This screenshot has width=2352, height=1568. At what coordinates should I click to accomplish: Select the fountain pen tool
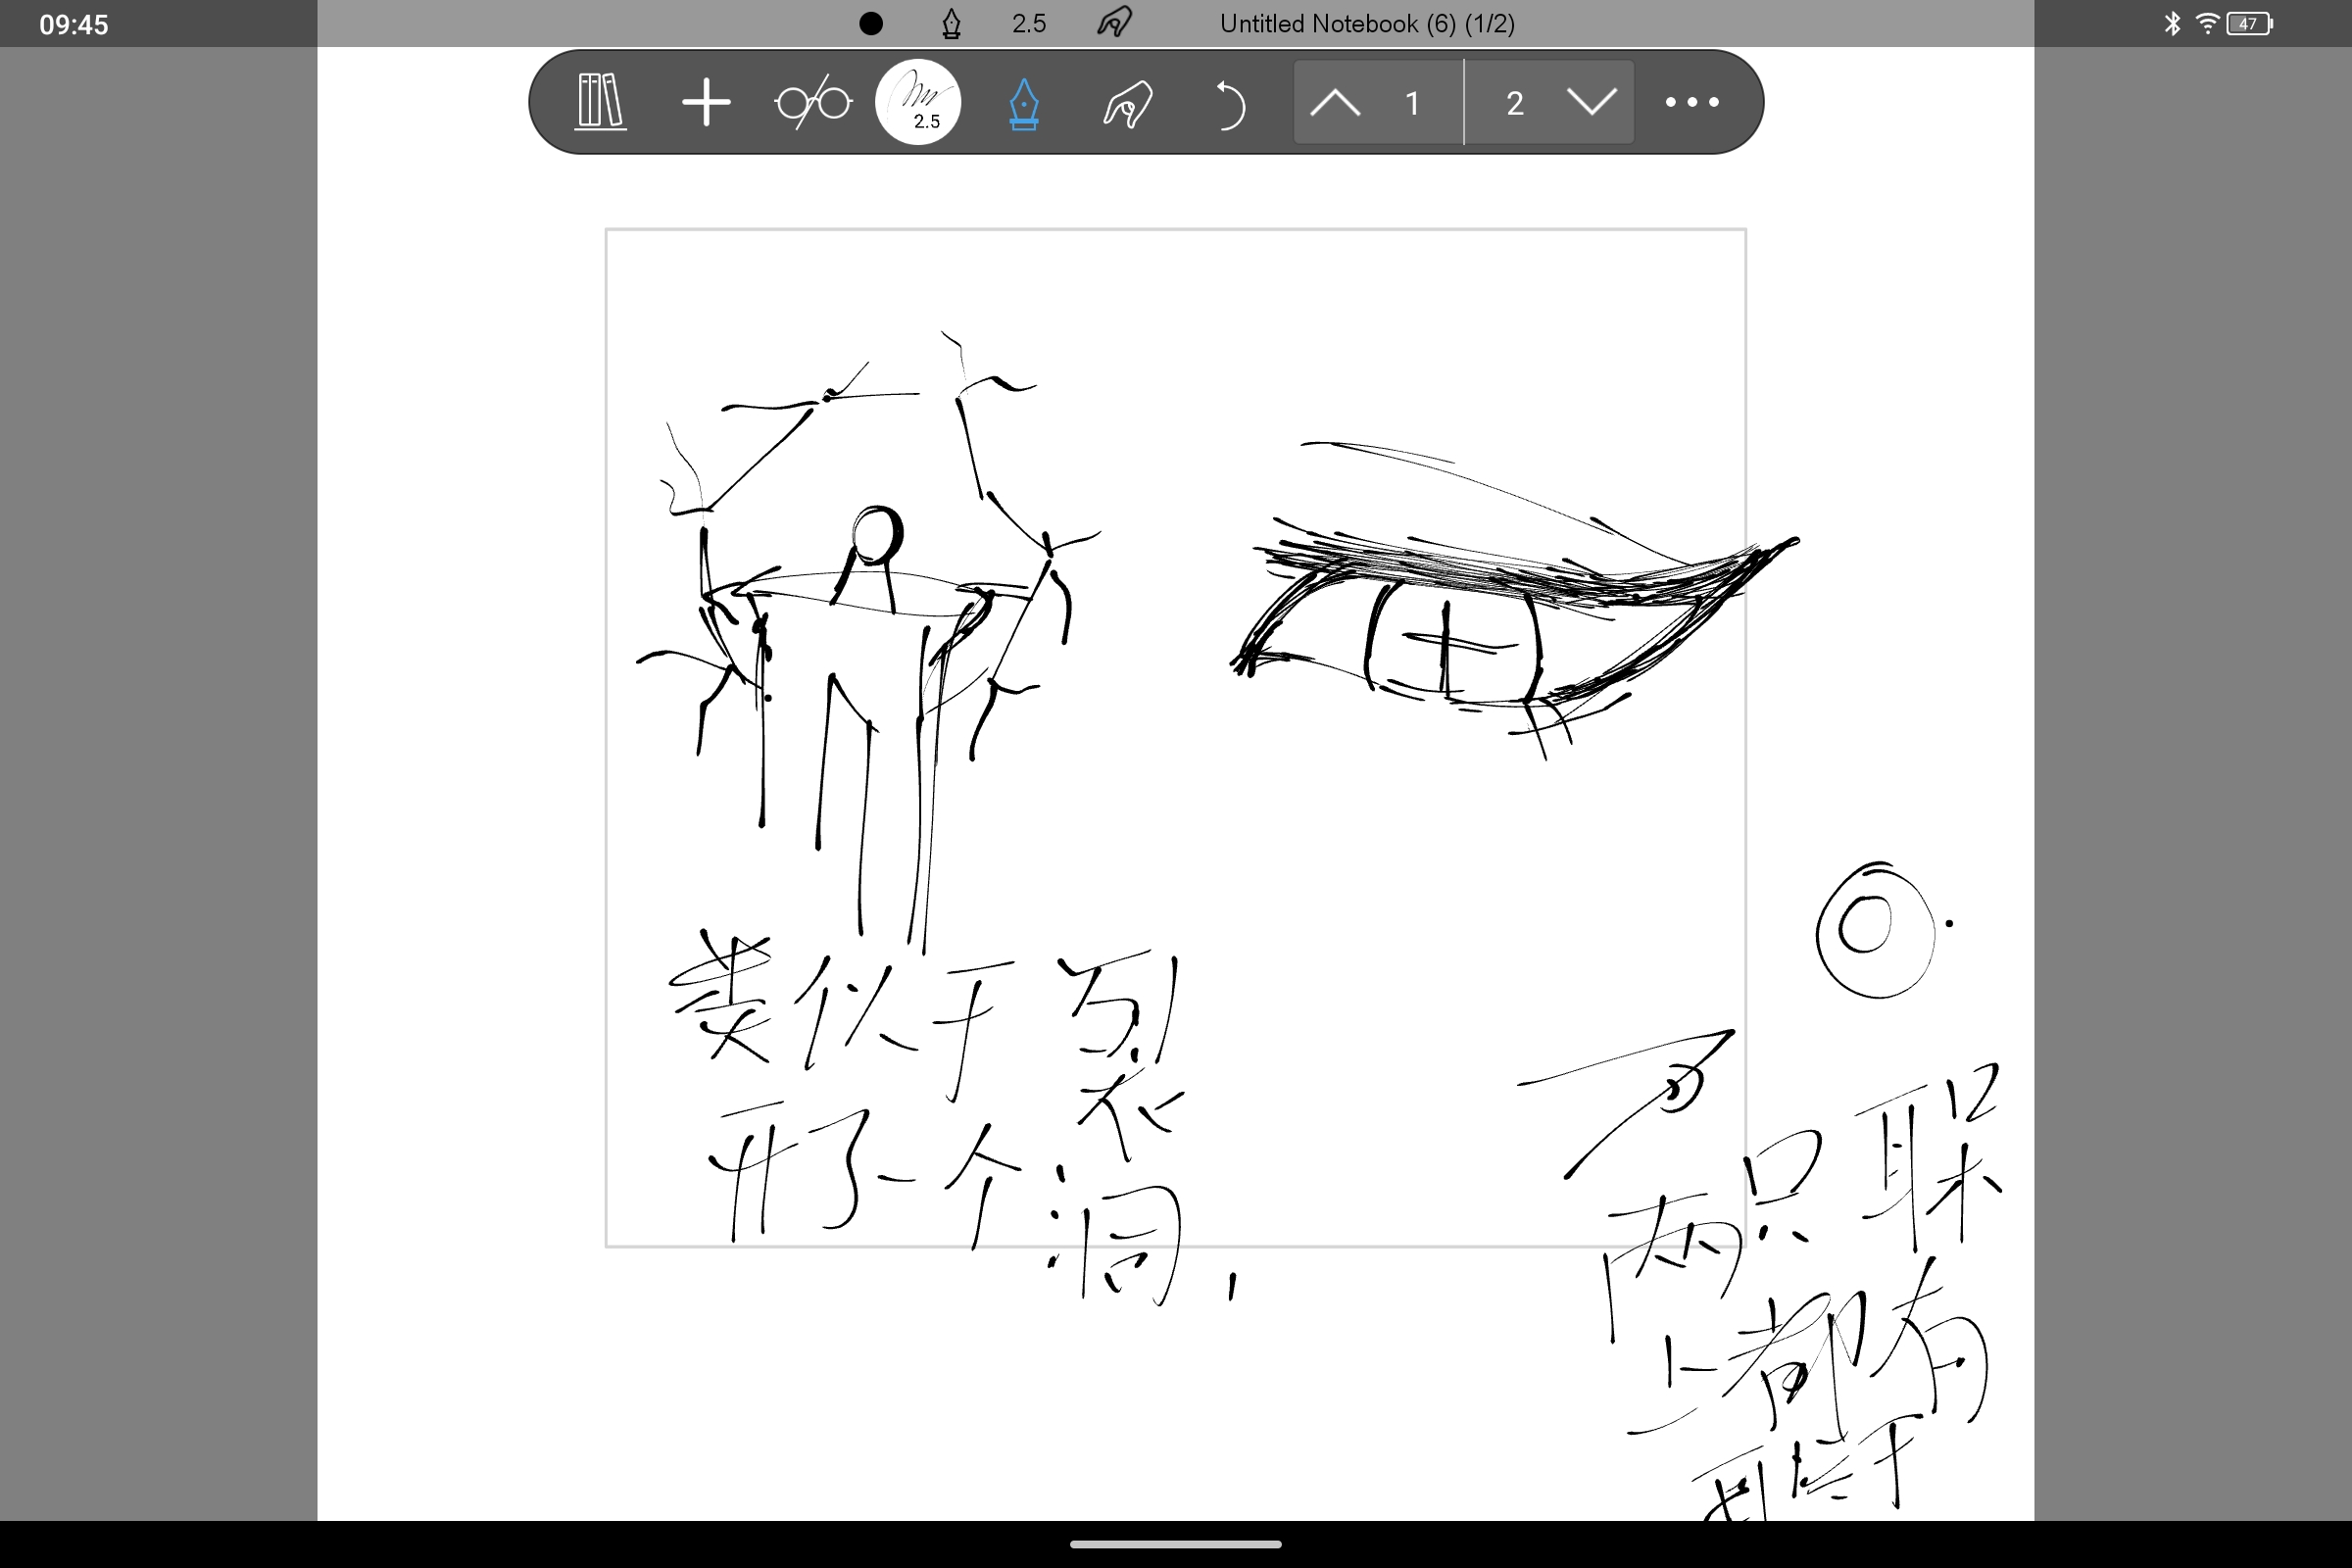[1023, 102]
